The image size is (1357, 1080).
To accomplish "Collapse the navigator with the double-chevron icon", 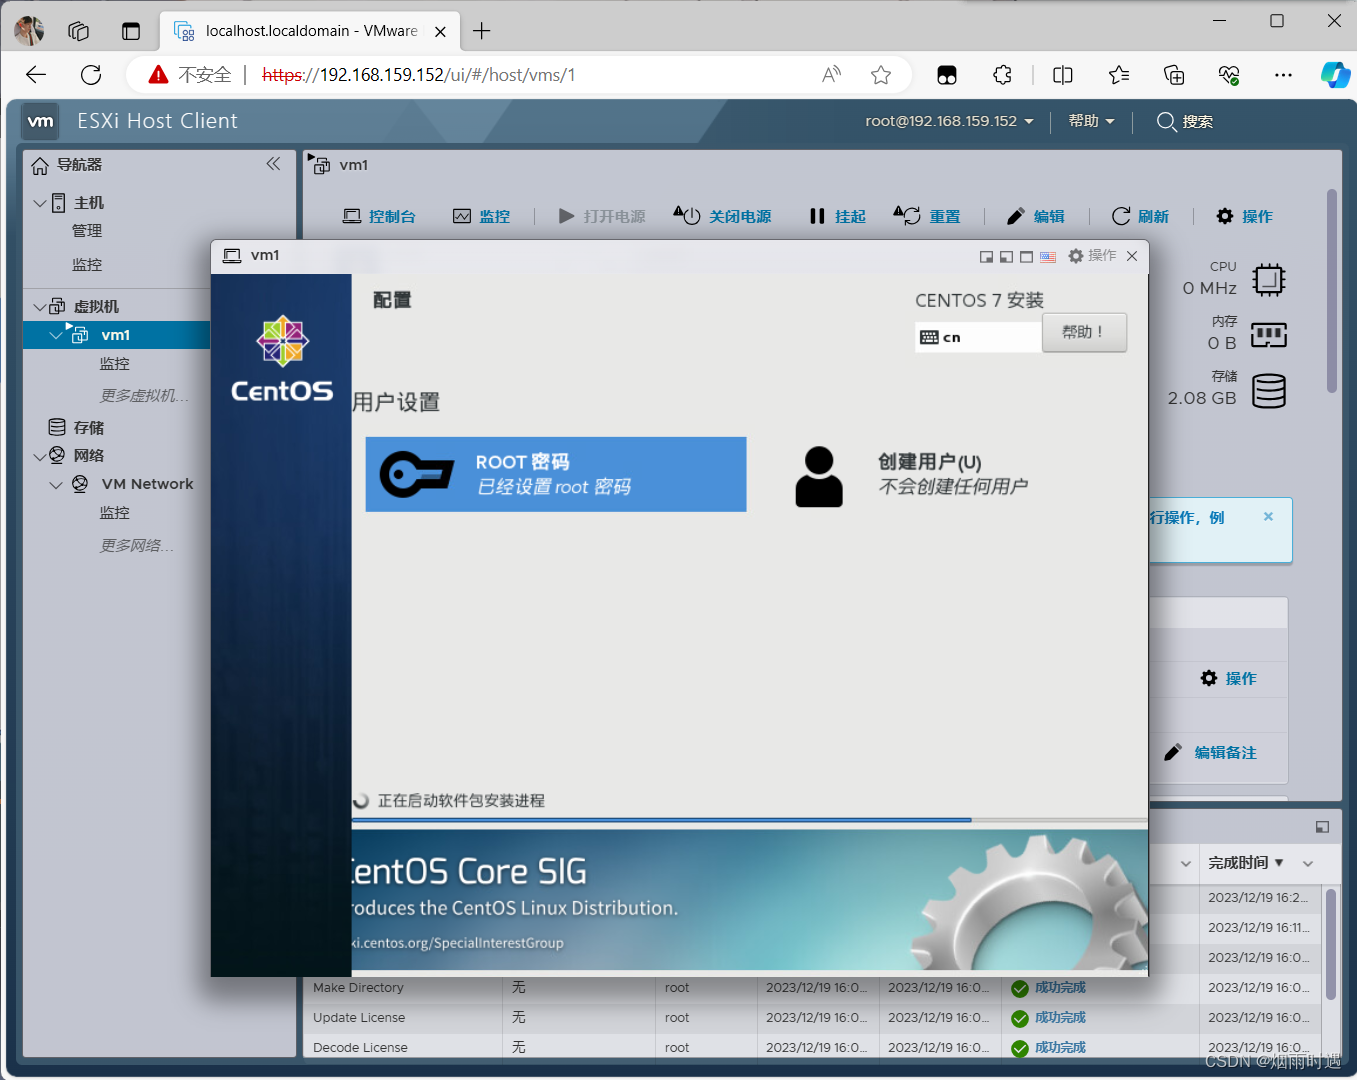I will (x=273, y=164).
